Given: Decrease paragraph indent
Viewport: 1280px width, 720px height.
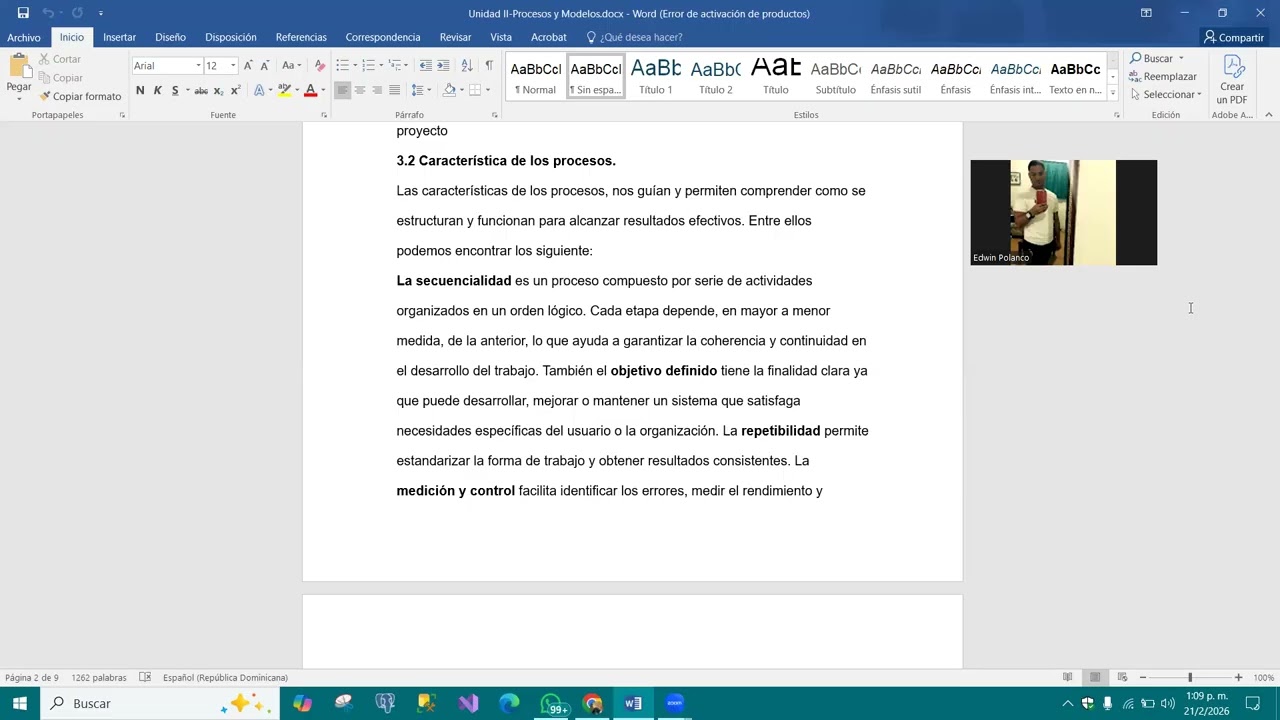Looking at the screenshot, I should [426, 65].
